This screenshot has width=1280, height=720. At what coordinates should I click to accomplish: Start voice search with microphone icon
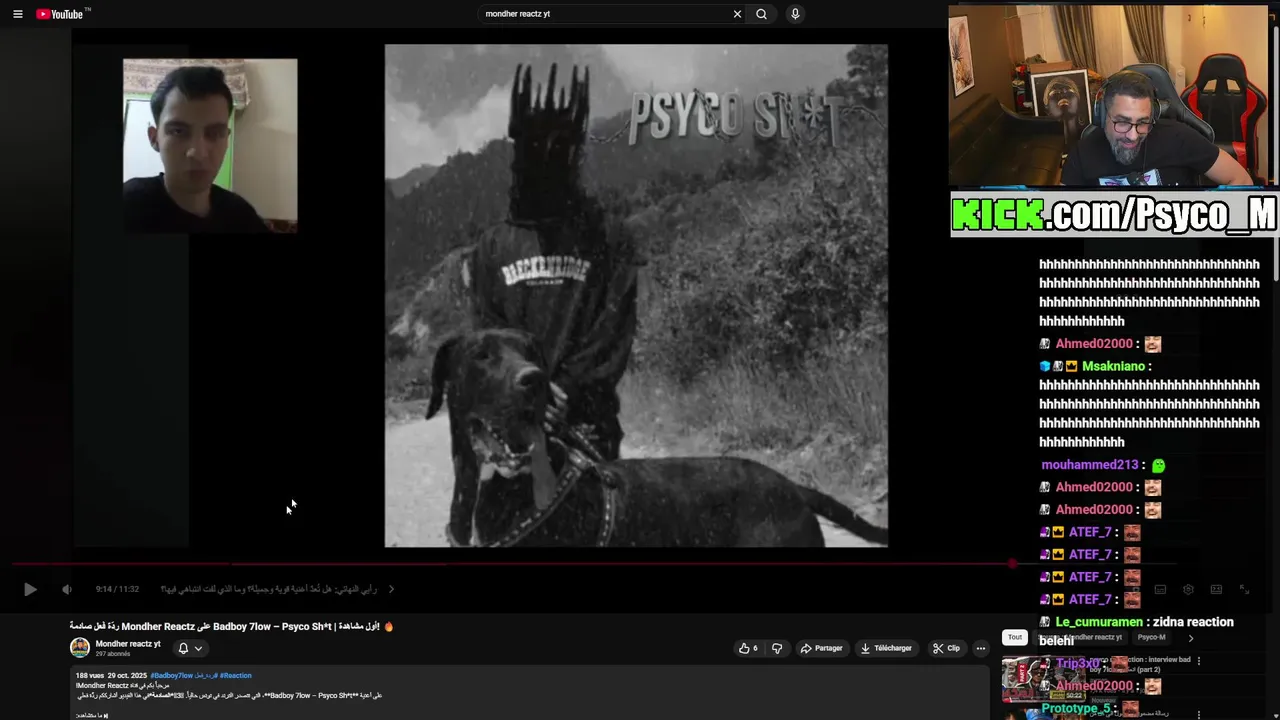795,14
